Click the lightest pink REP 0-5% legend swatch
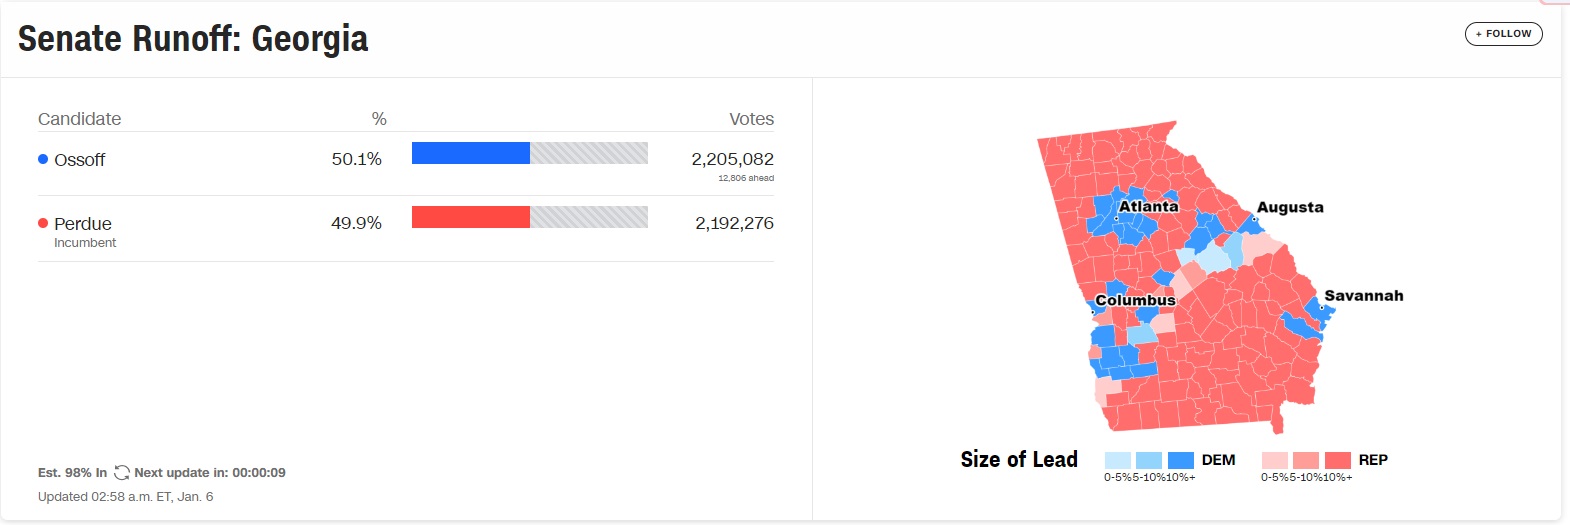Image resolution: width=1570 pixels, height=525 pixels. point(1275,460)
